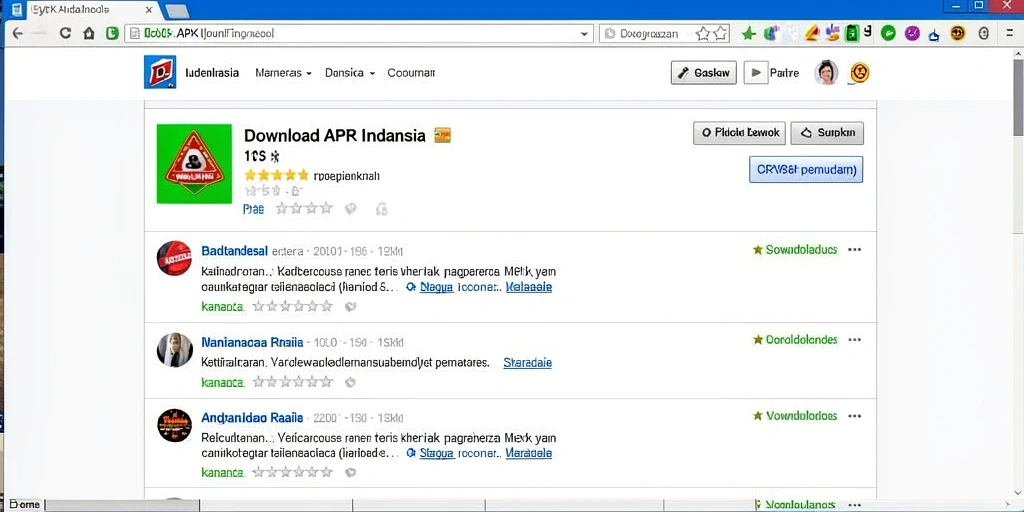Toggle the Ooroldolandes star on second entry
1024x512 pixels.
coord(758,340)
